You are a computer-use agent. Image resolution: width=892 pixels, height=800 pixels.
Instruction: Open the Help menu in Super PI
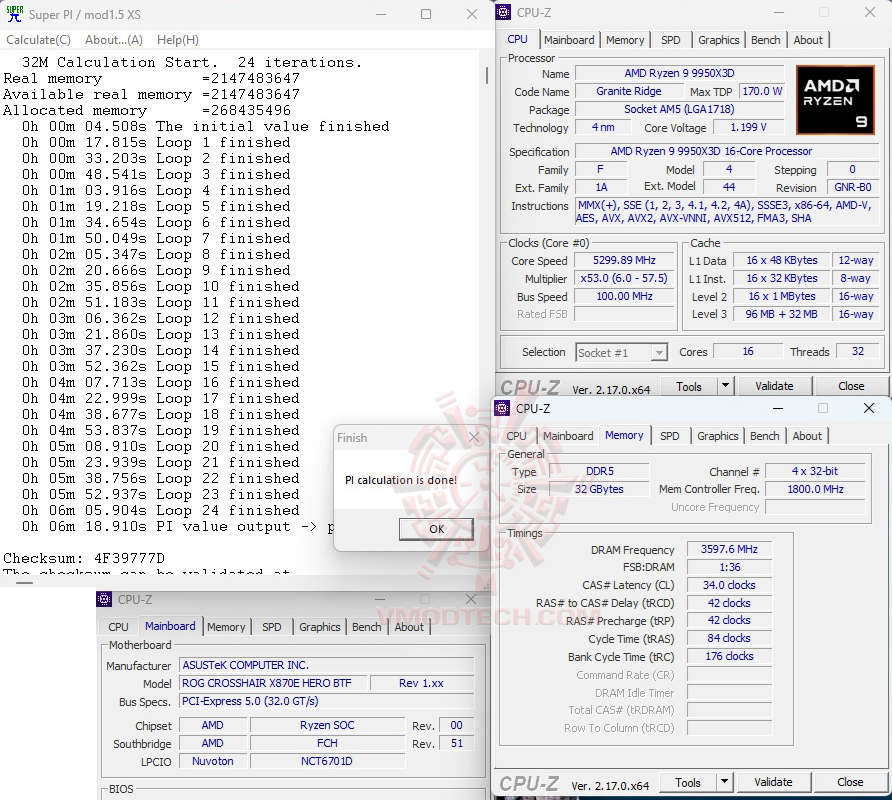(177, 39)
